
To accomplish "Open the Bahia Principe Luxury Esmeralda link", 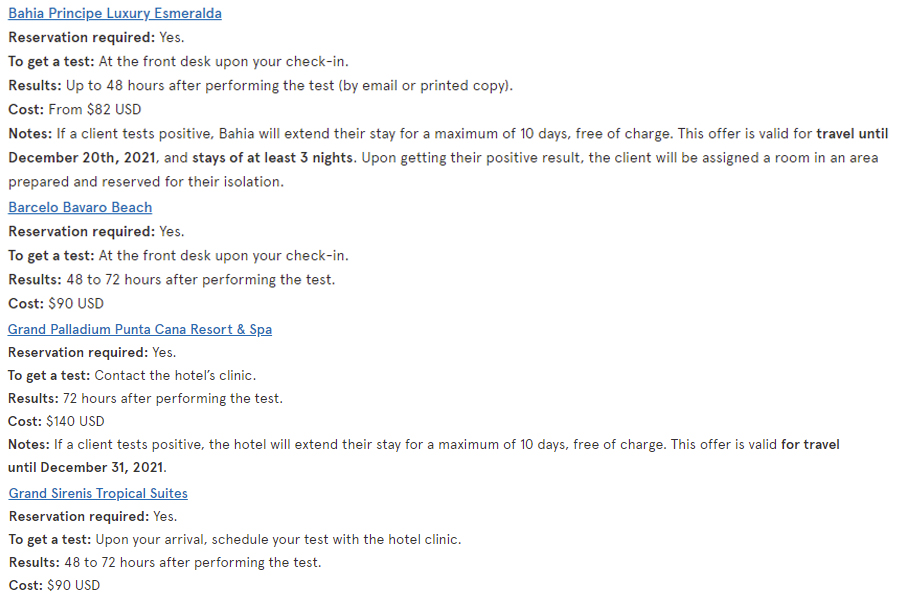I will [115, 13].
